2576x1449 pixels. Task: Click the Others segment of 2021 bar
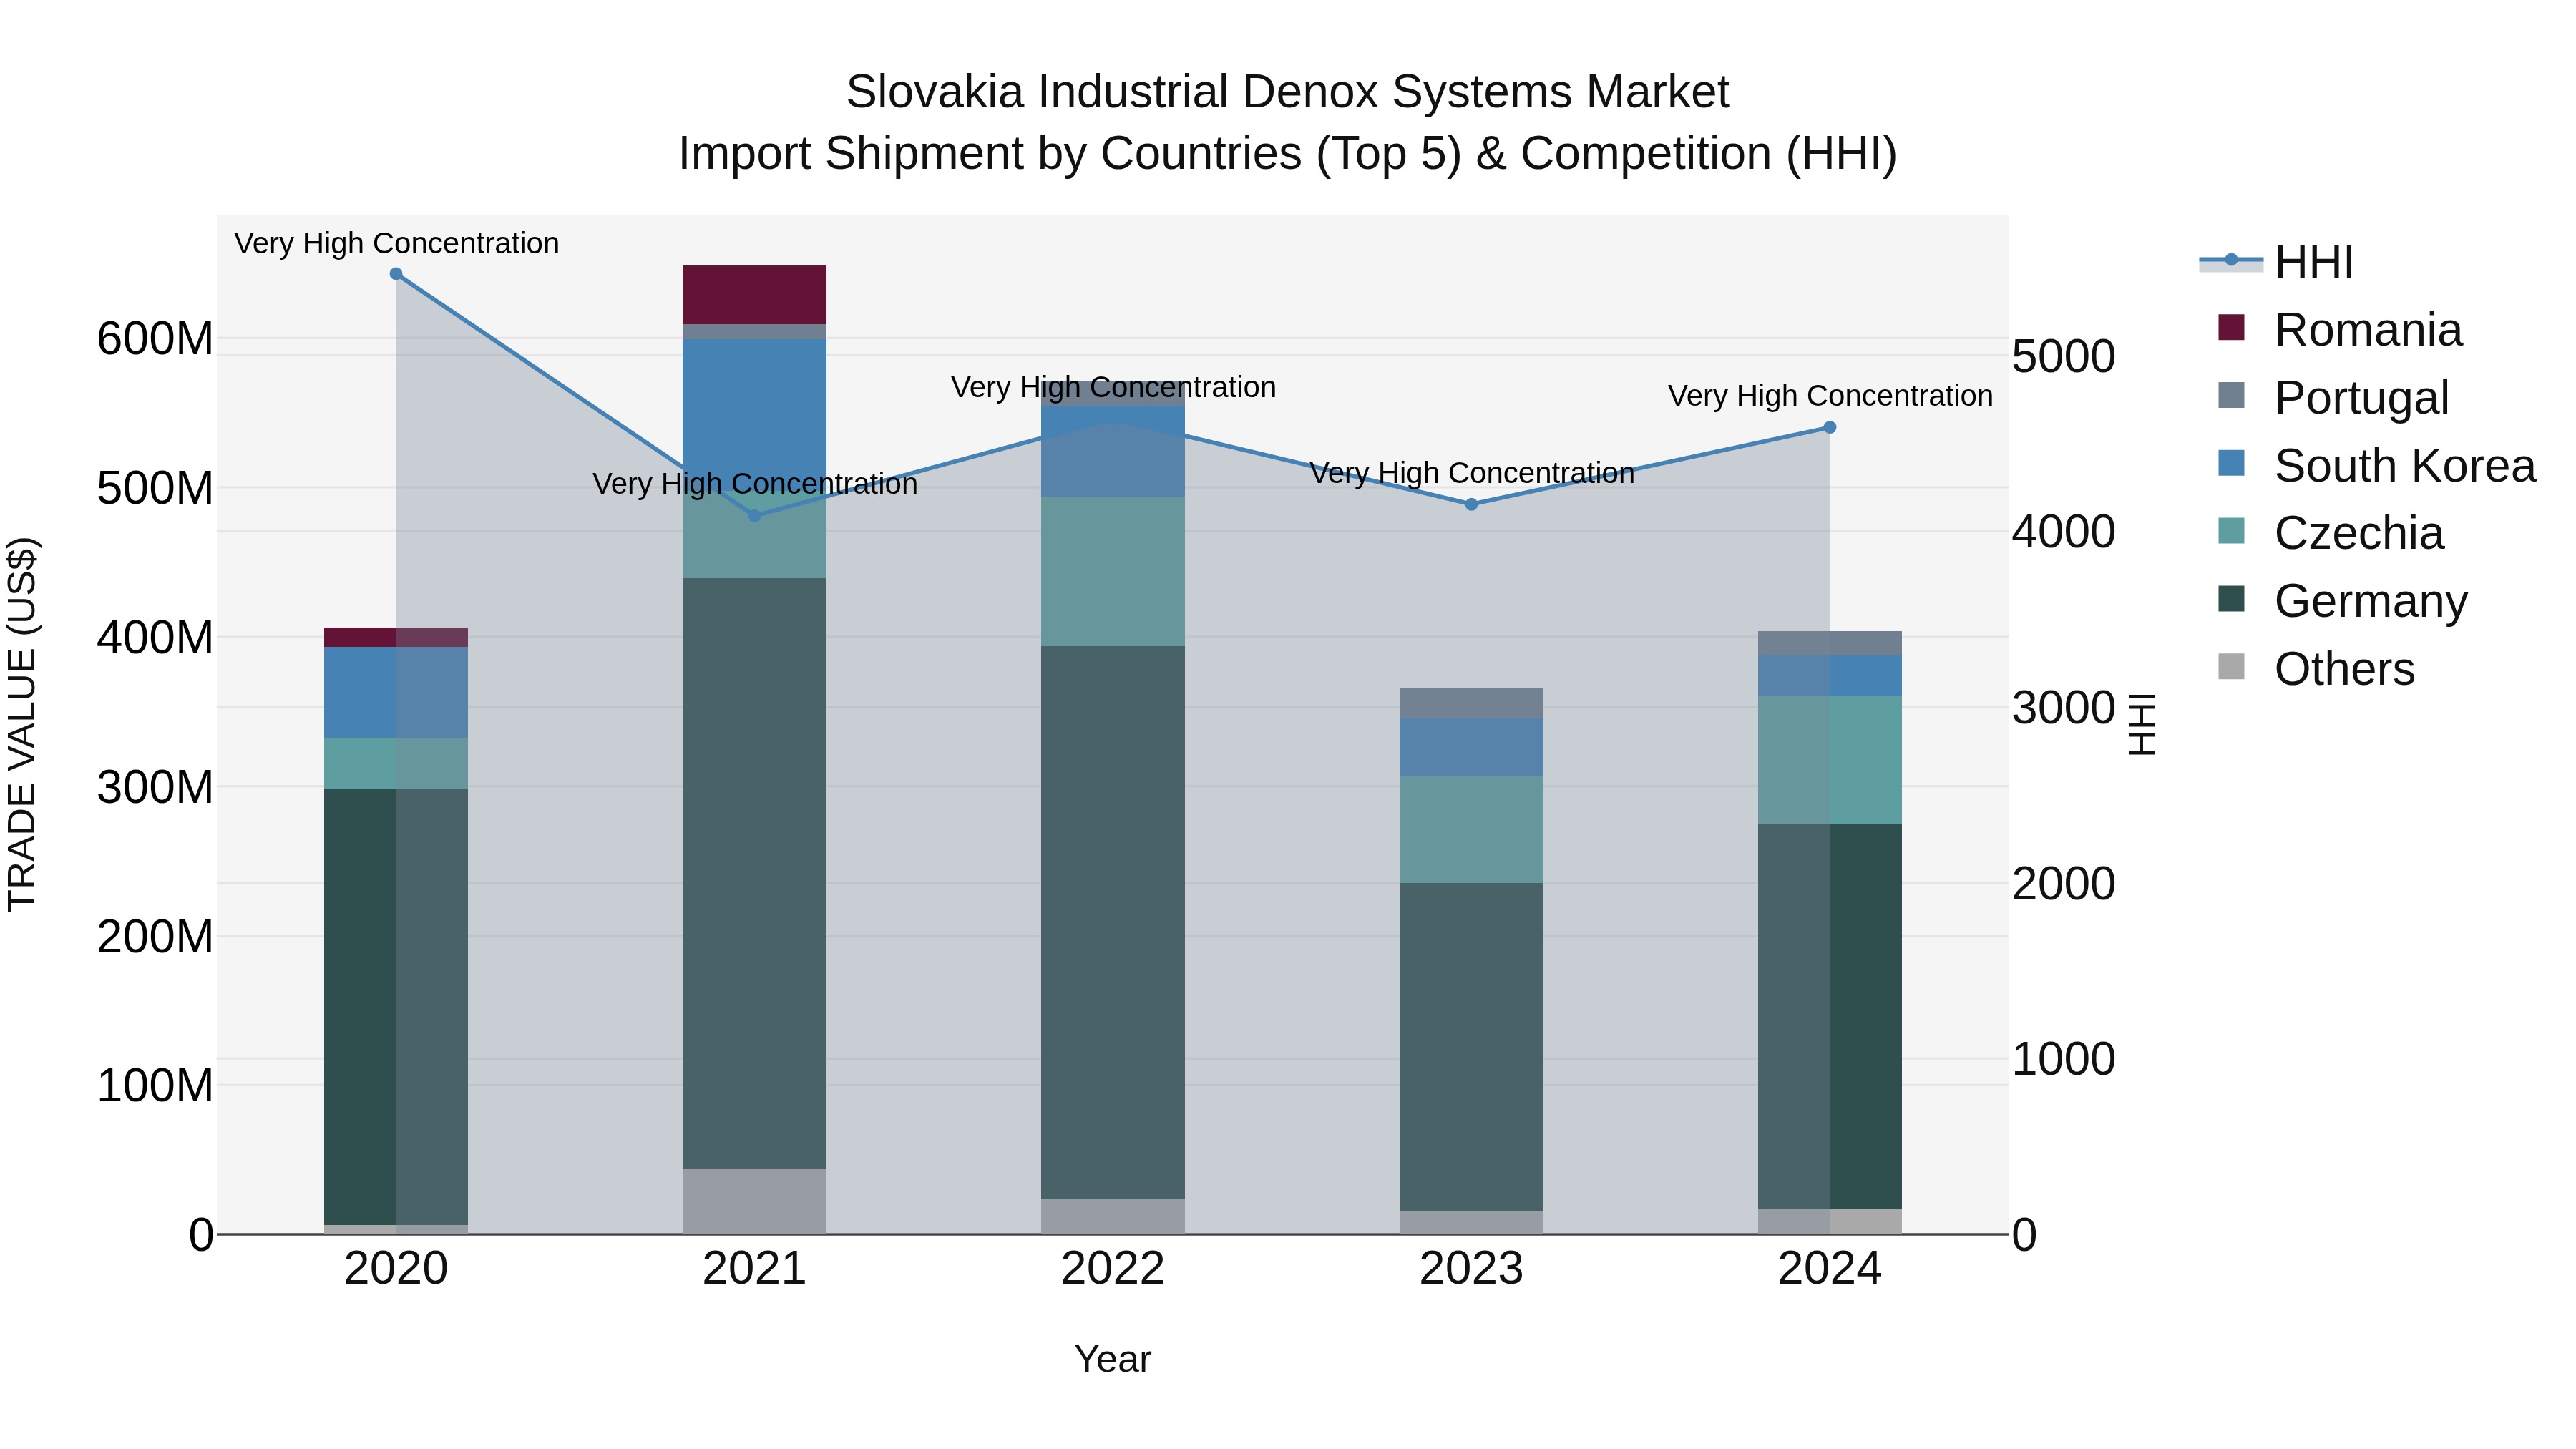point(754,1201)
